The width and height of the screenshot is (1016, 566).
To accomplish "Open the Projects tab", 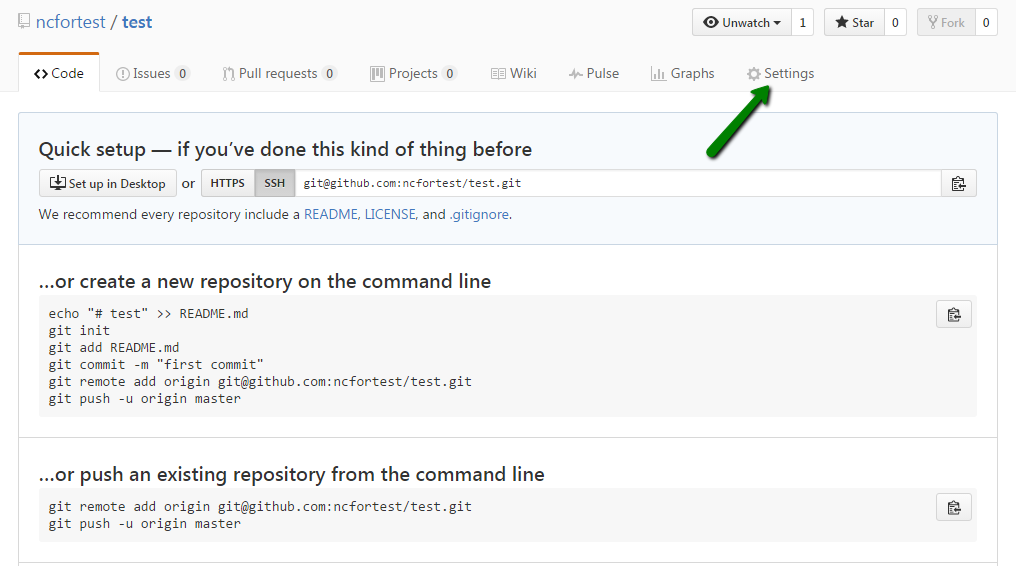I will point(413,74).
